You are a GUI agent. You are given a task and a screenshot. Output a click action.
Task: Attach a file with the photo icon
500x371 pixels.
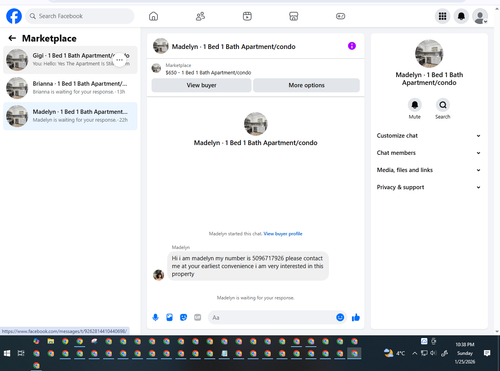[x=169, y=317]
